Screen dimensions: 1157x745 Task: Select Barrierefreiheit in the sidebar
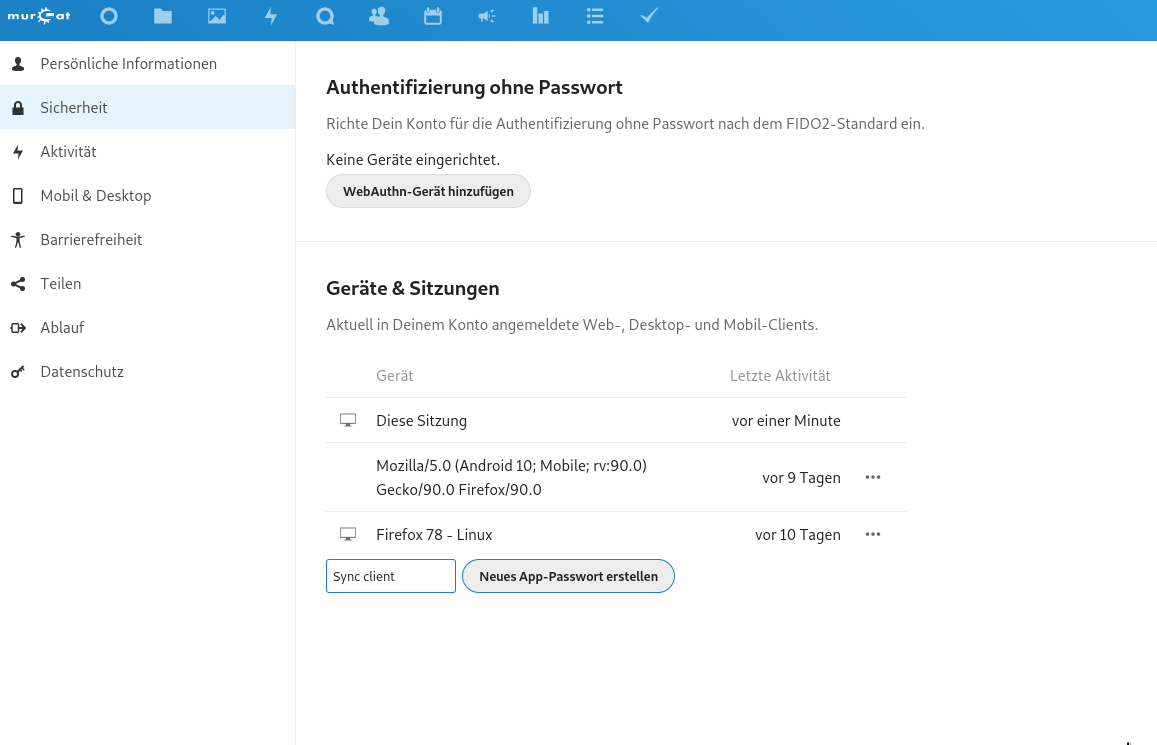[x=91, y=240]
